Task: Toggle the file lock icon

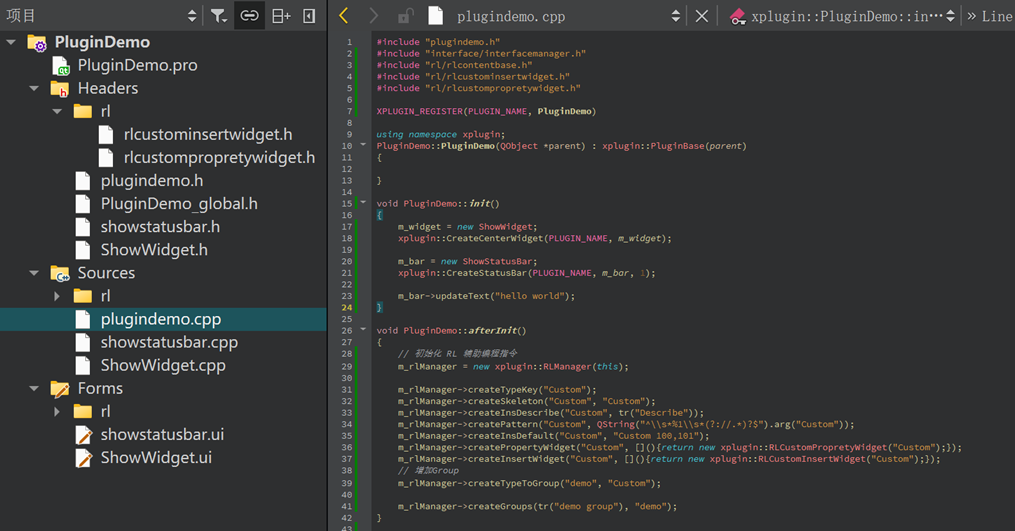Action: [405, 16]
